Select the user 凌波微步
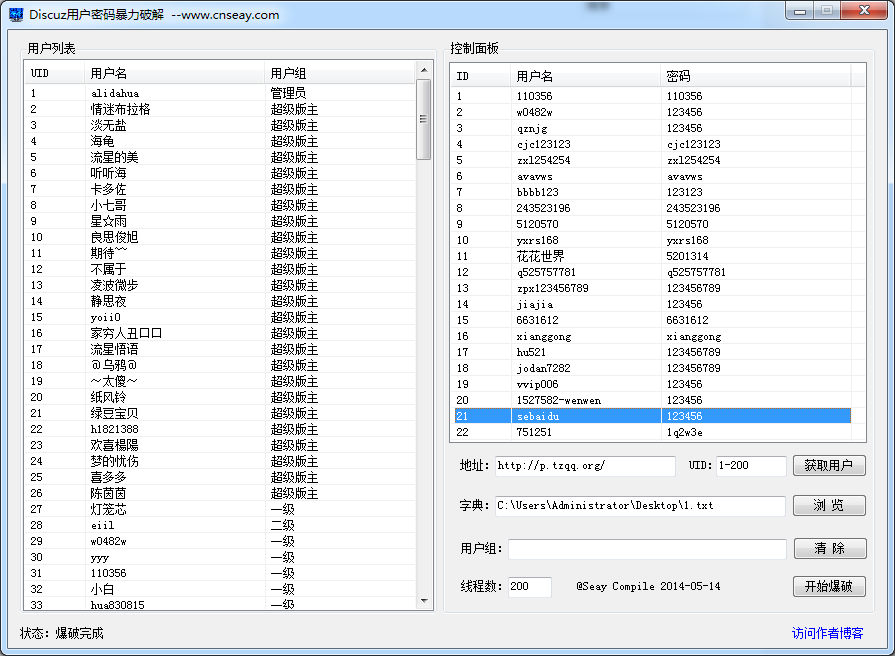Image resolution: width=895 pixels, height=656 pixels. click(x=220, y=285)
